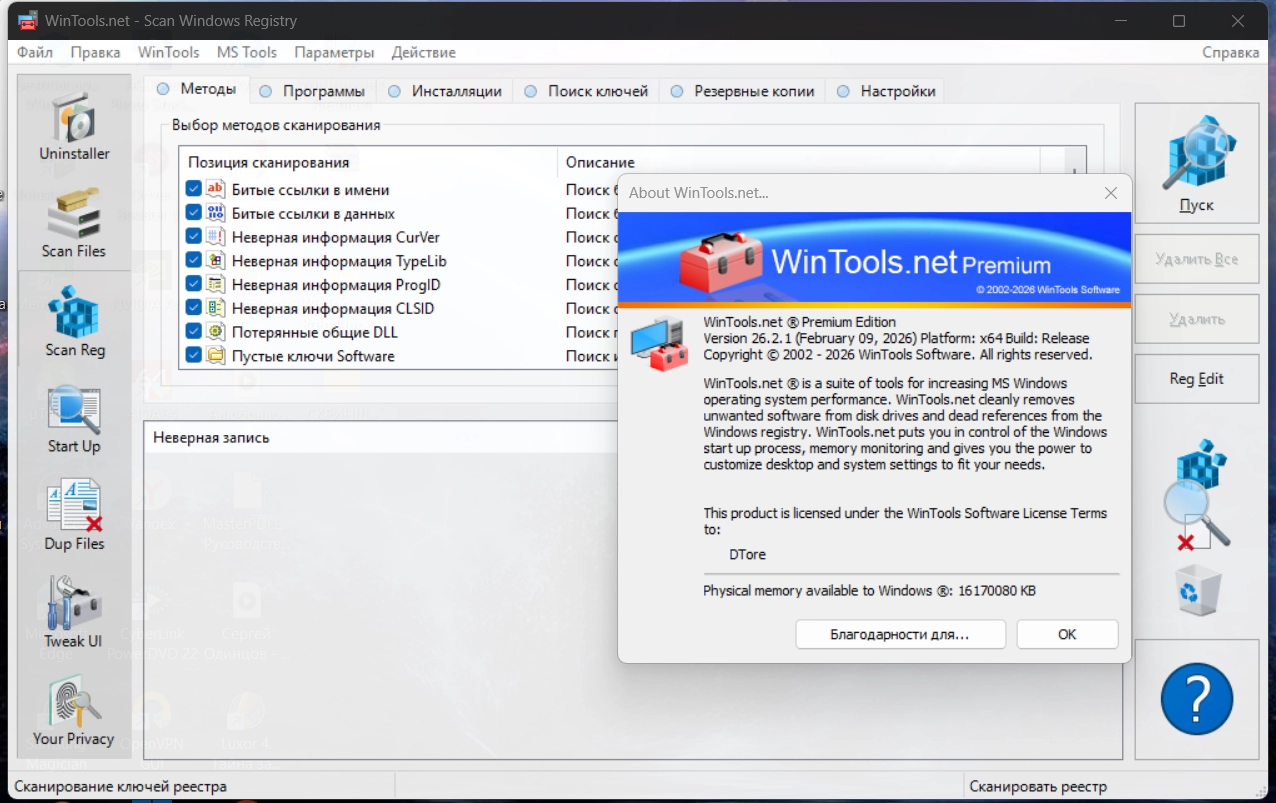Click the recycle bin icon
Viewport: 1276px width, 803px height.
[1196, 590]
